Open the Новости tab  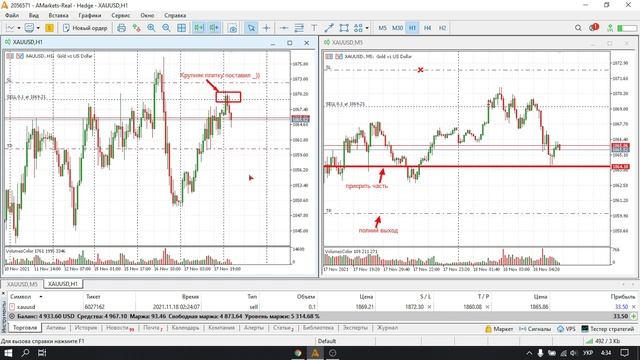(120, 328)
